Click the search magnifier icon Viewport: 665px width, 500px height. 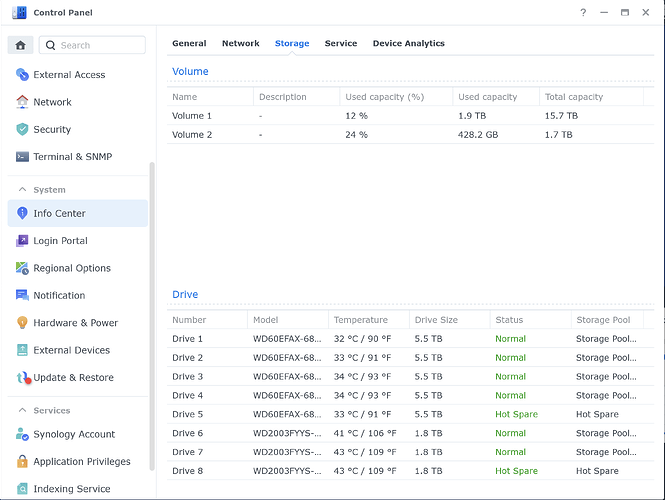50,45
